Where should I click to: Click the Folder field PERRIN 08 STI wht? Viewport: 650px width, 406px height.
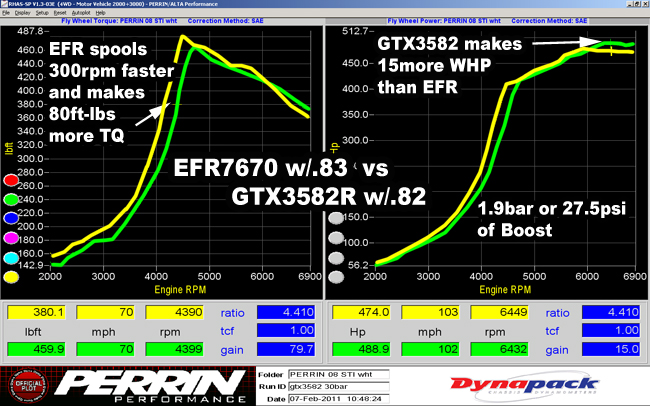coord(339,374)
